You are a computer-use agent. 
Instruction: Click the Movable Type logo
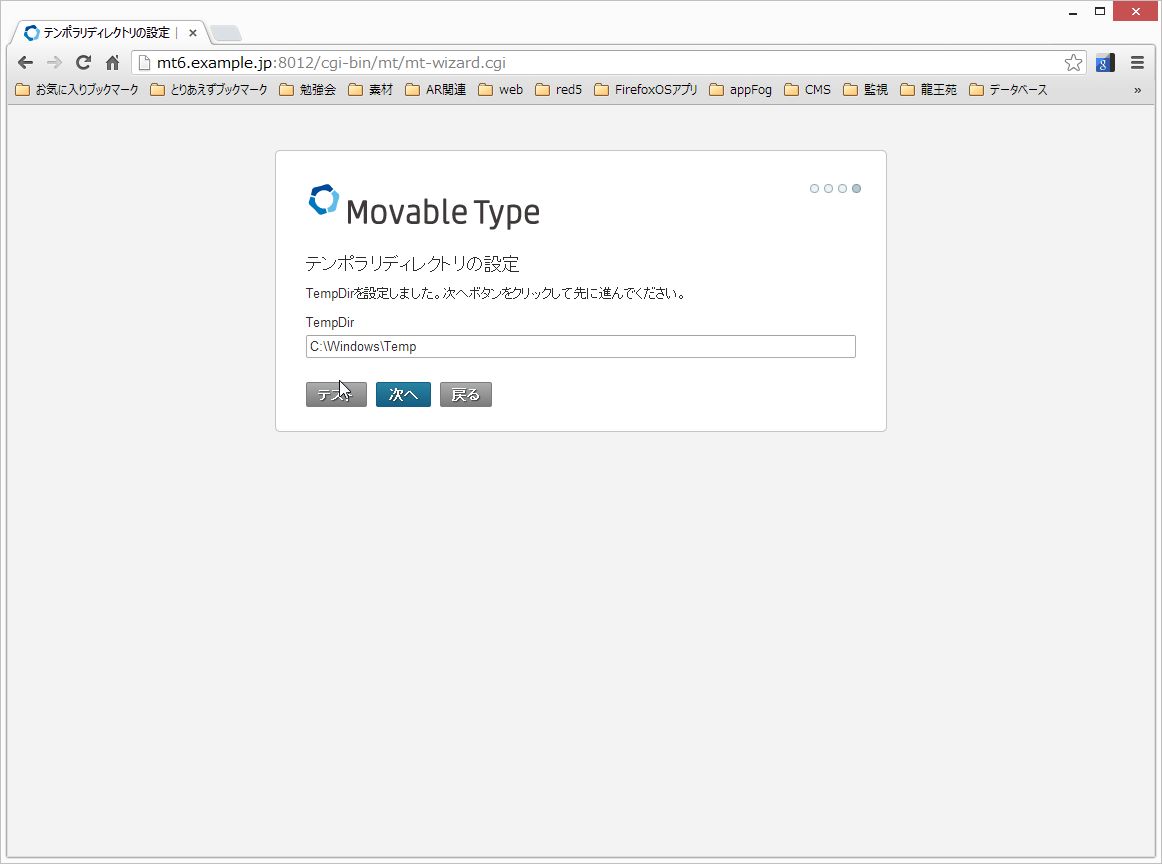pyautogui.click(x=424, y=206)
